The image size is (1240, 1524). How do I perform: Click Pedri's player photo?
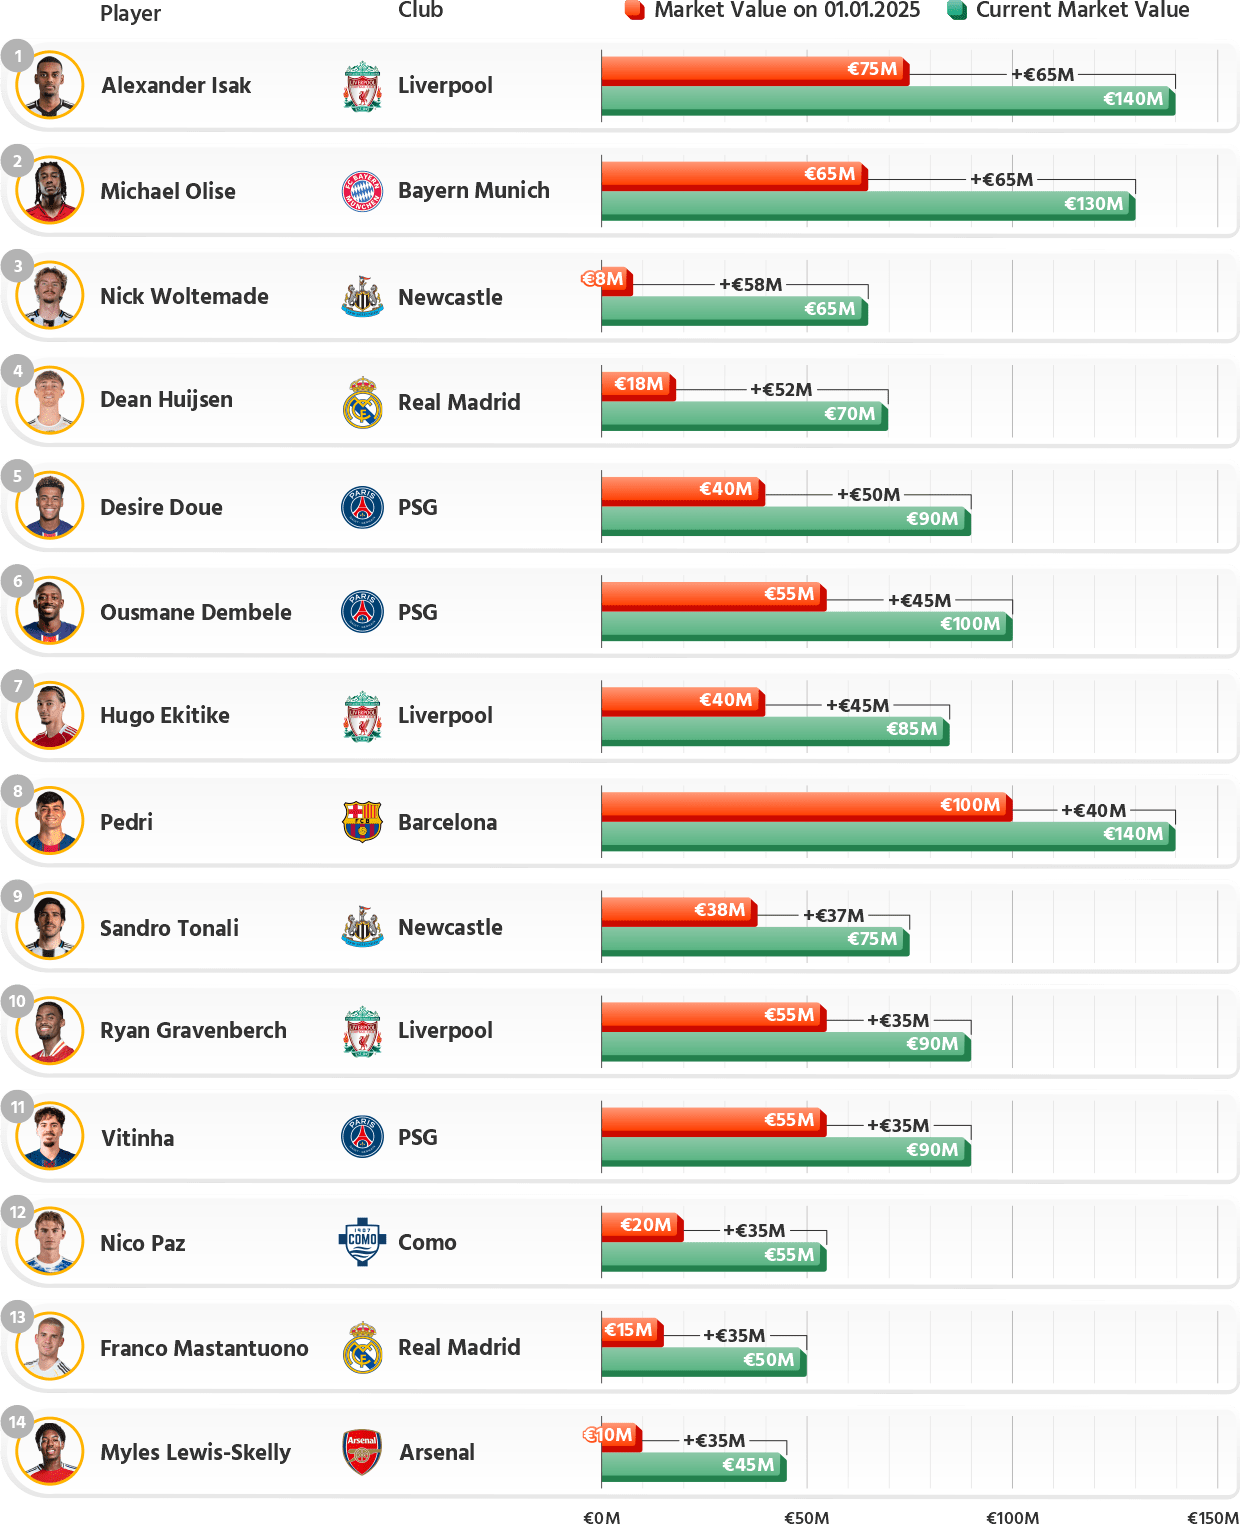point(50,821)
